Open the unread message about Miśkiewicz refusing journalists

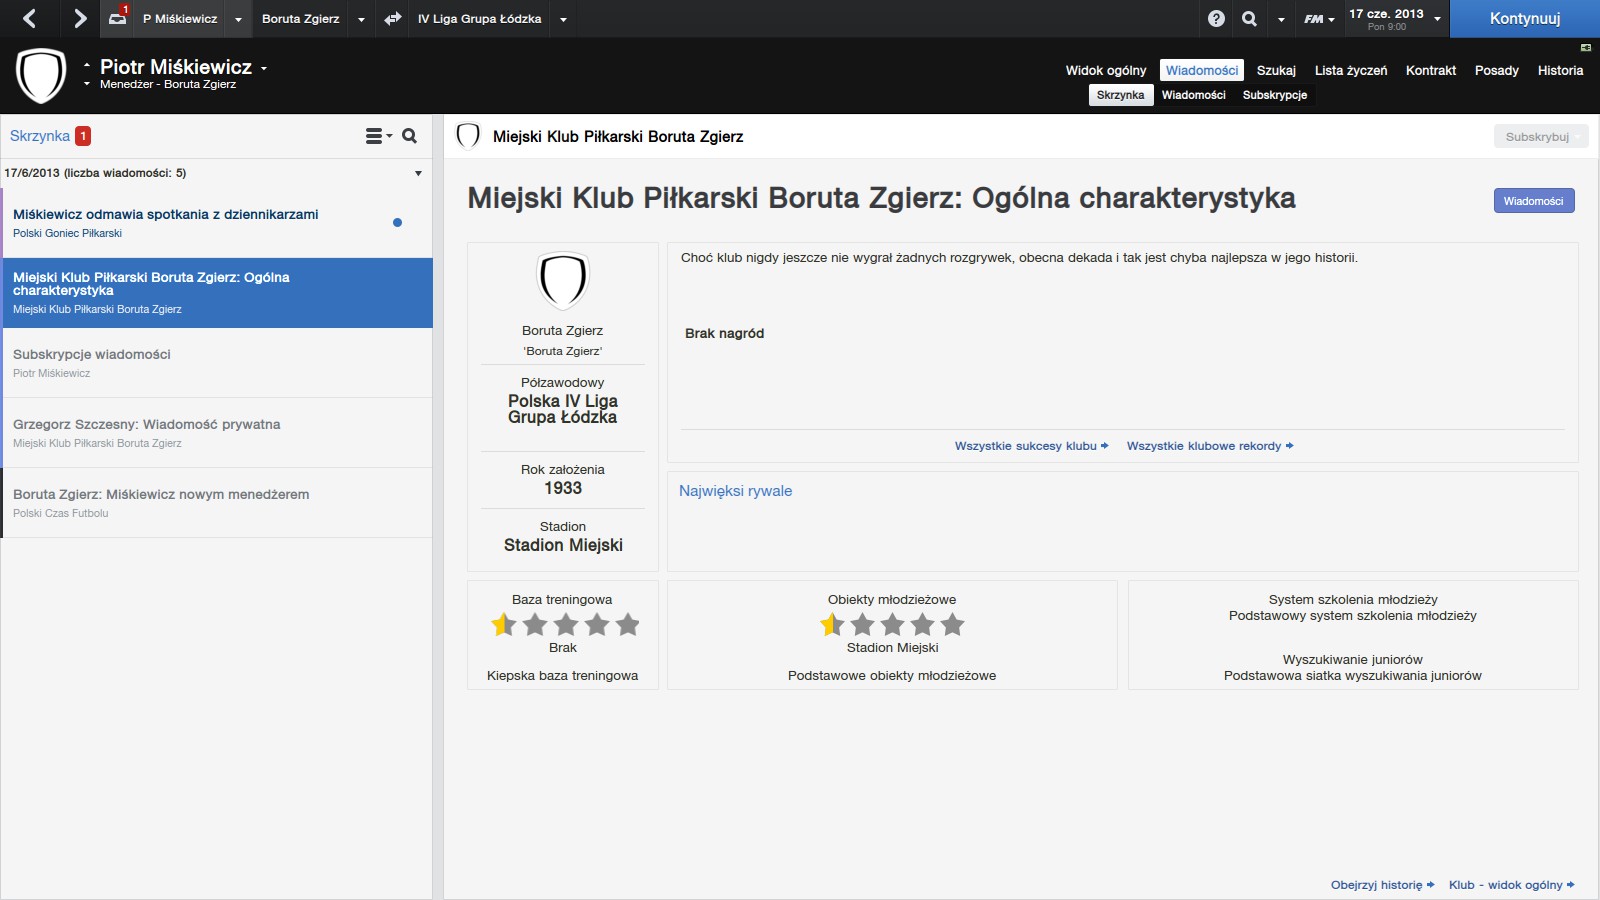[166, 214]
